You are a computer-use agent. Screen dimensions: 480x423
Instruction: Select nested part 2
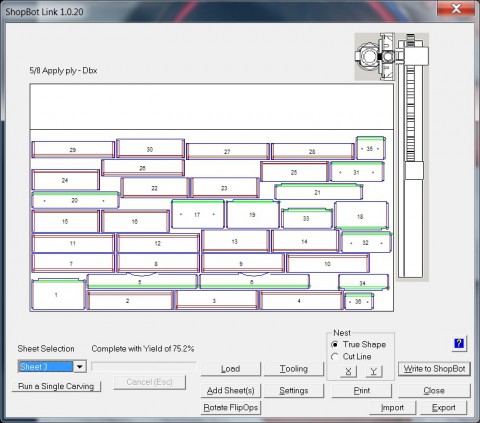(x=130, y=300)
